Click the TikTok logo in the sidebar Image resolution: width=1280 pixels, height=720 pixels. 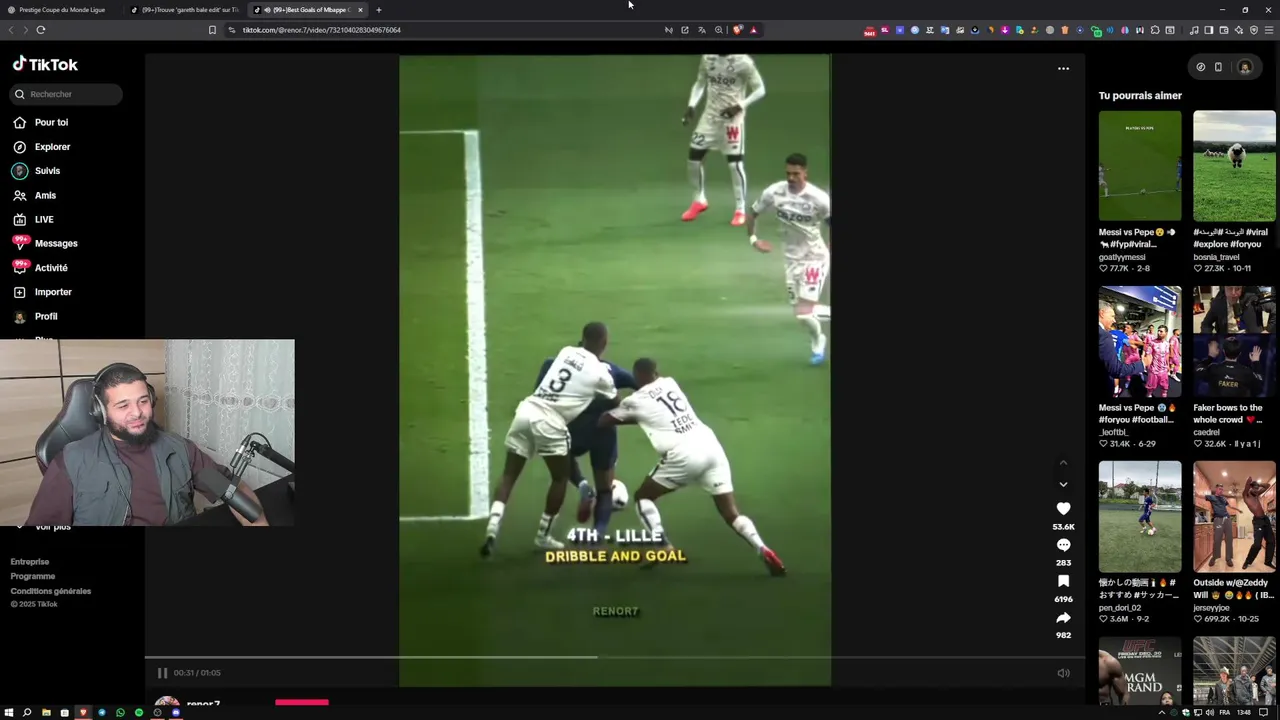coord(45,64)
